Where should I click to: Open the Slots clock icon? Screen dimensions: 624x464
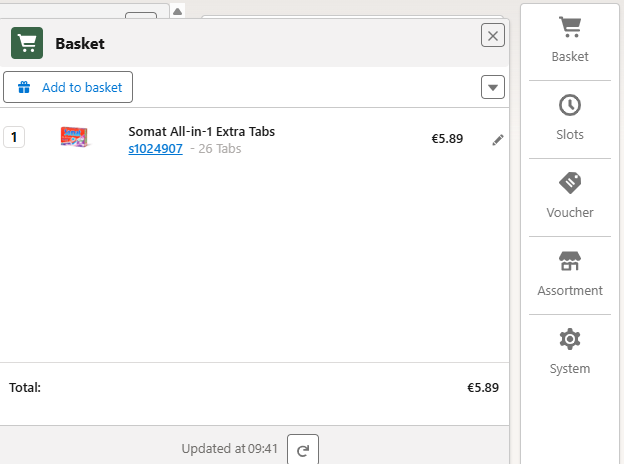point(570,105)
